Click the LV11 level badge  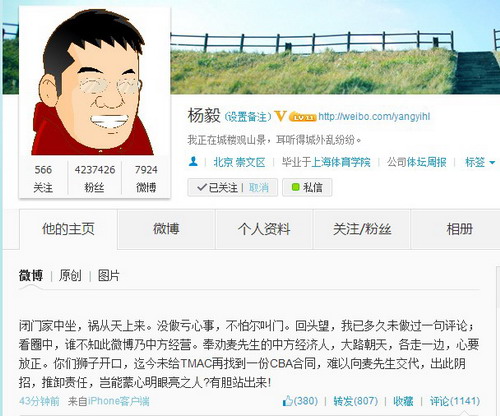(x=302, y=117)
